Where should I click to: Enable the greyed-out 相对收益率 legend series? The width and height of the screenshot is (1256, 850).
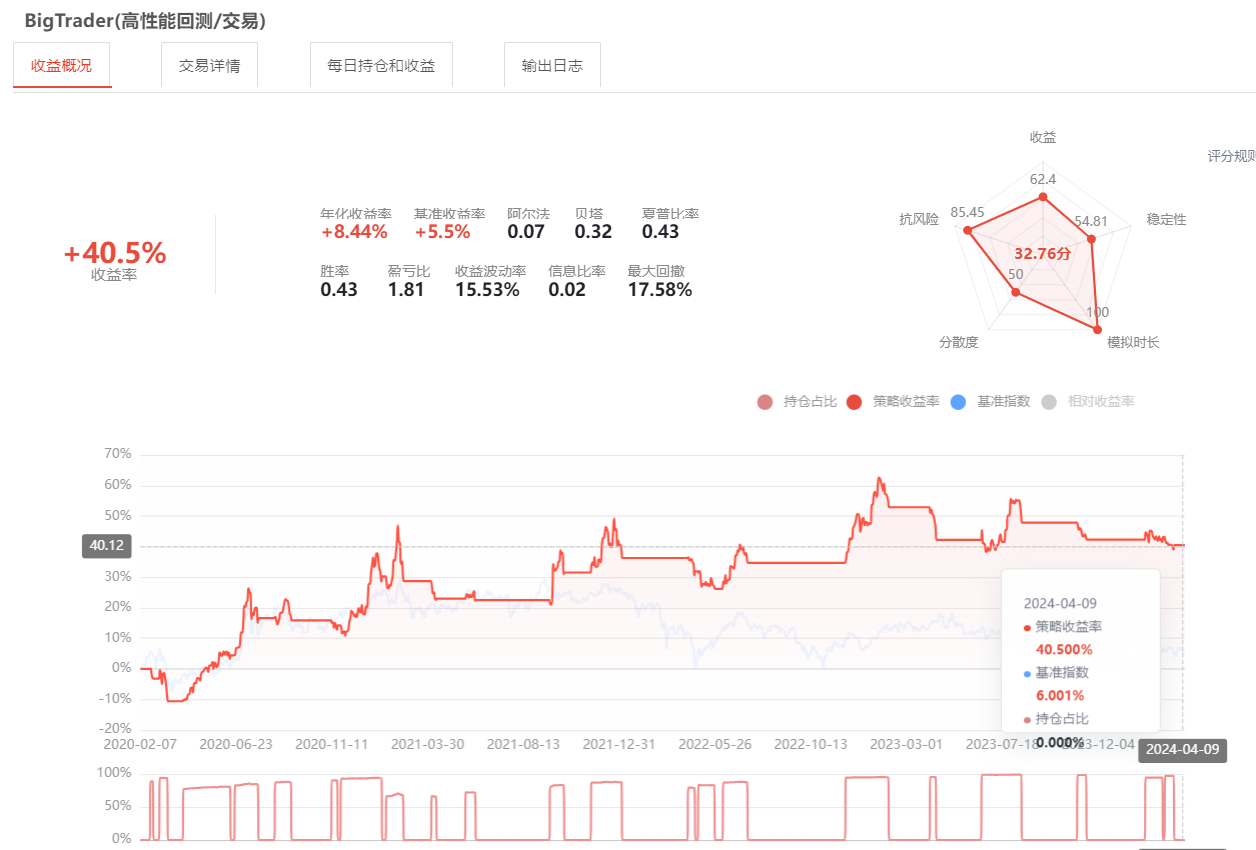coord(1088,402)
